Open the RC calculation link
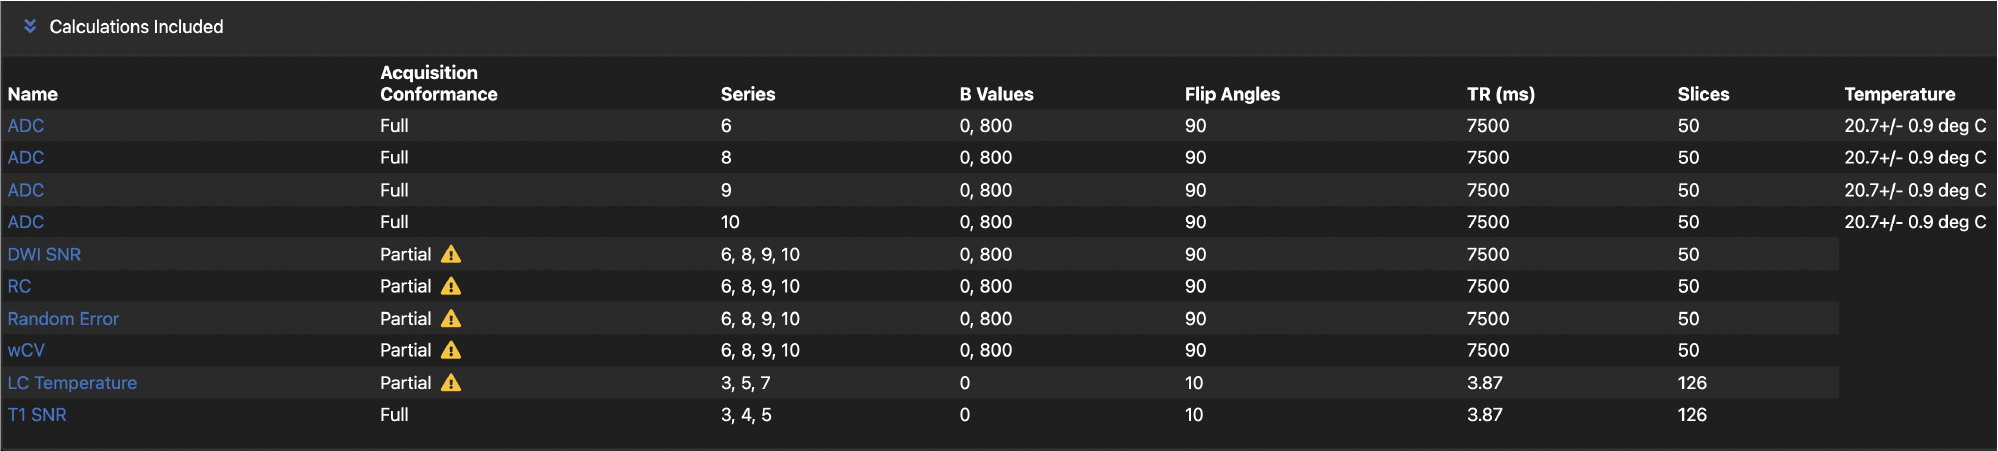The height and width of the screenshot is (451, 1998). tap(19, 287)
